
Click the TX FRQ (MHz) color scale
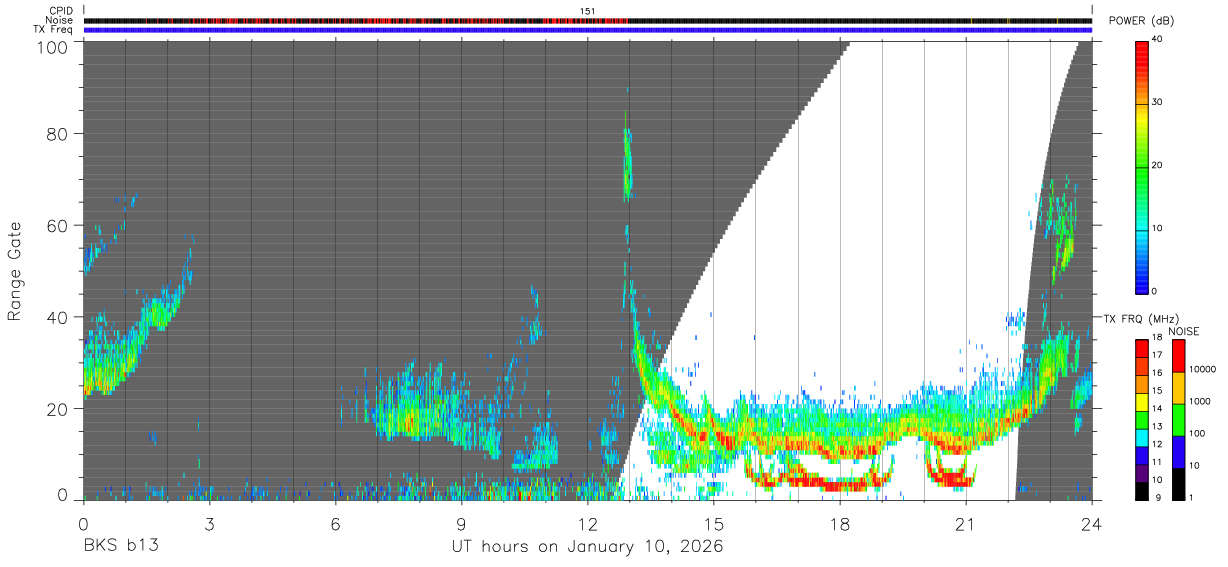(1141, 419)
